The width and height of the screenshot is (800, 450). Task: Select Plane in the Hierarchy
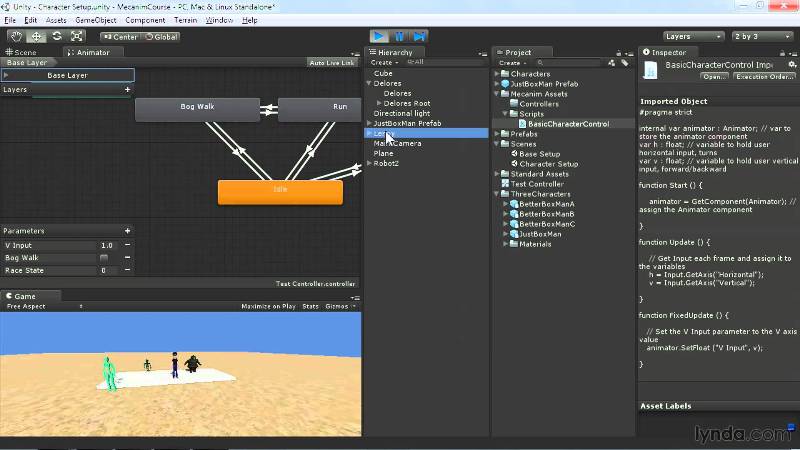(383, 153)
